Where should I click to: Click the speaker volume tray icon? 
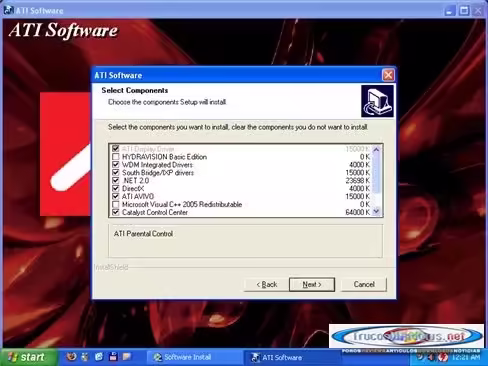(431, 357)
